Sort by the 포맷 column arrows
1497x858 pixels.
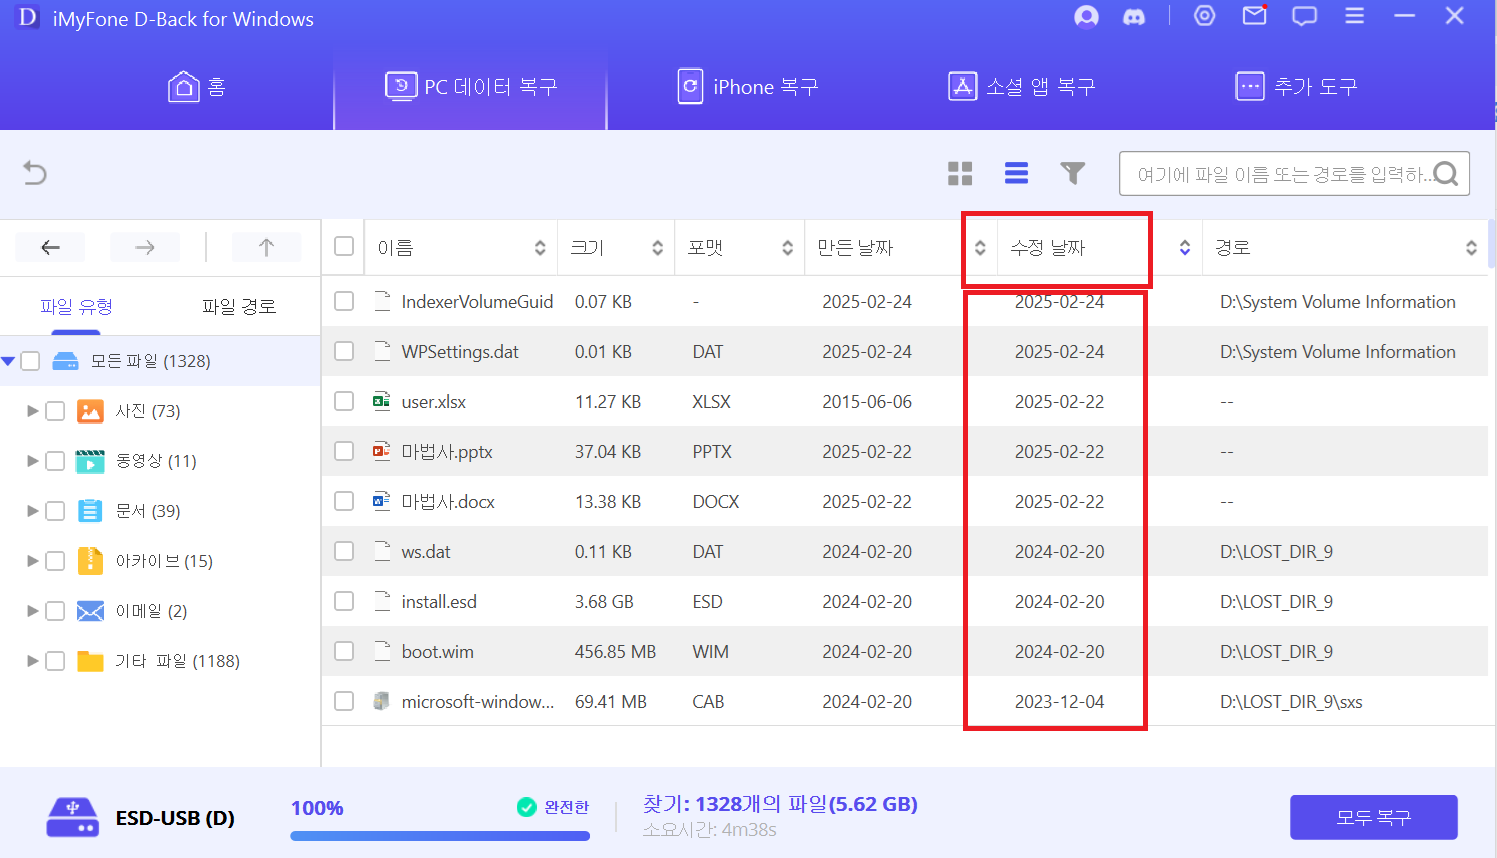click(x=787, y=248)
